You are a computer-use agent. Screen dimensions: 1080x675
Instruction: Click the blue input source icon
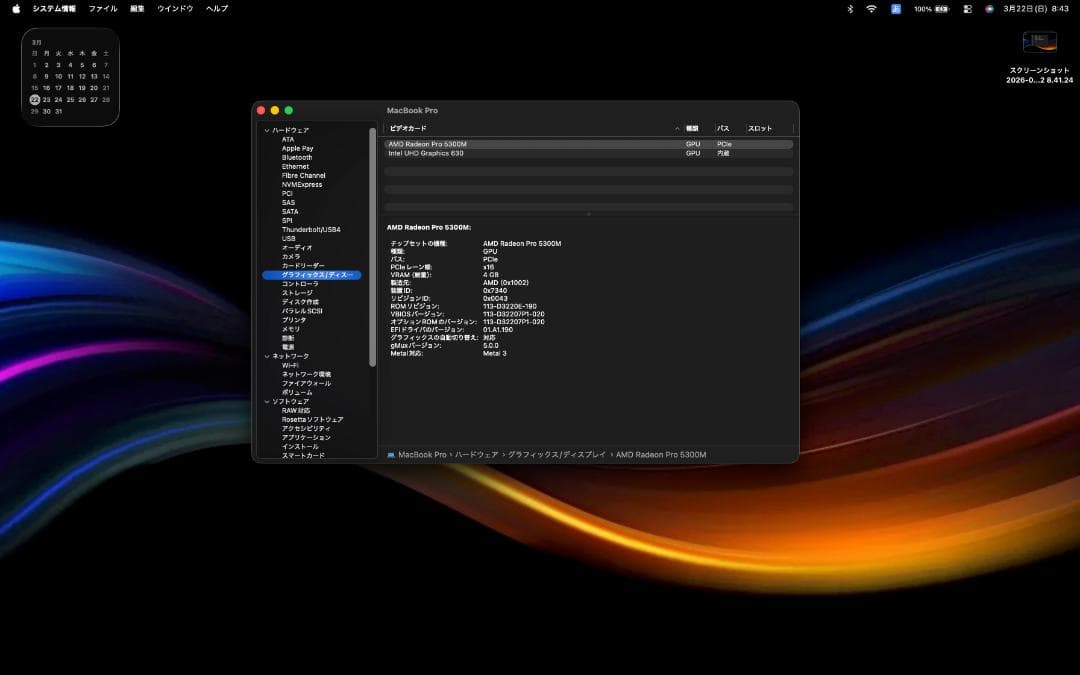click(x=895, y=9)
